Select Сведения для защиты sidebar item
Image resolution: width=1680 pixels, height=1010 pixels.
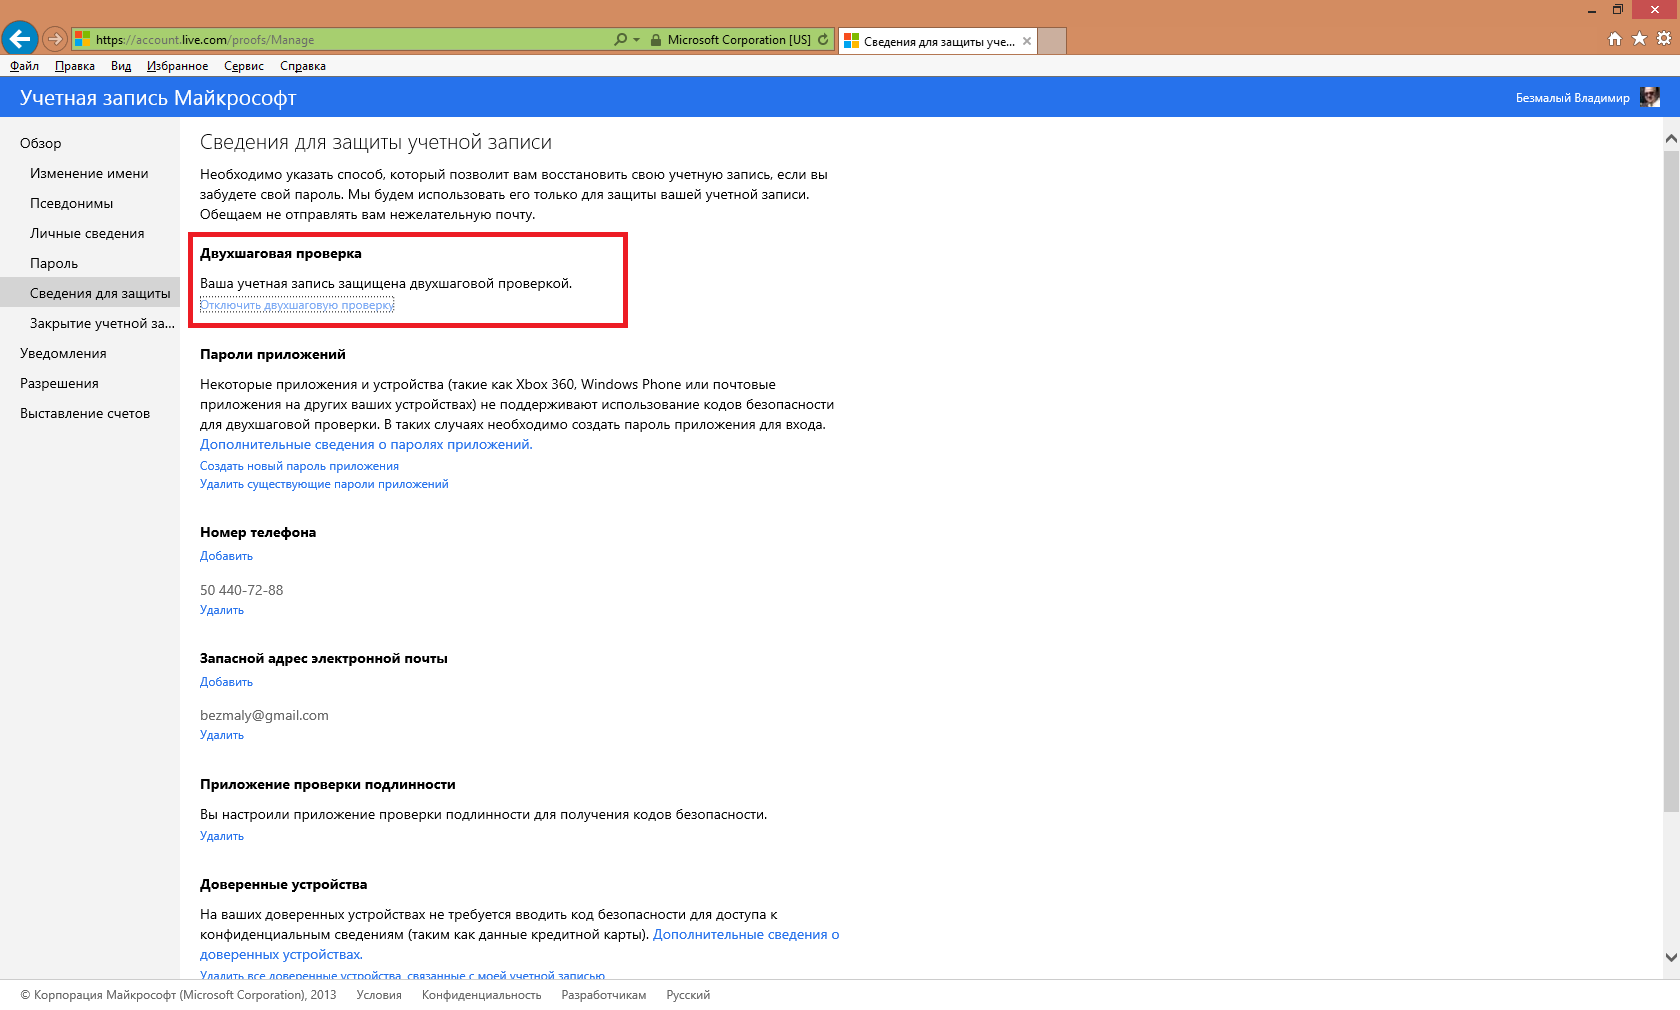(90, 293)
